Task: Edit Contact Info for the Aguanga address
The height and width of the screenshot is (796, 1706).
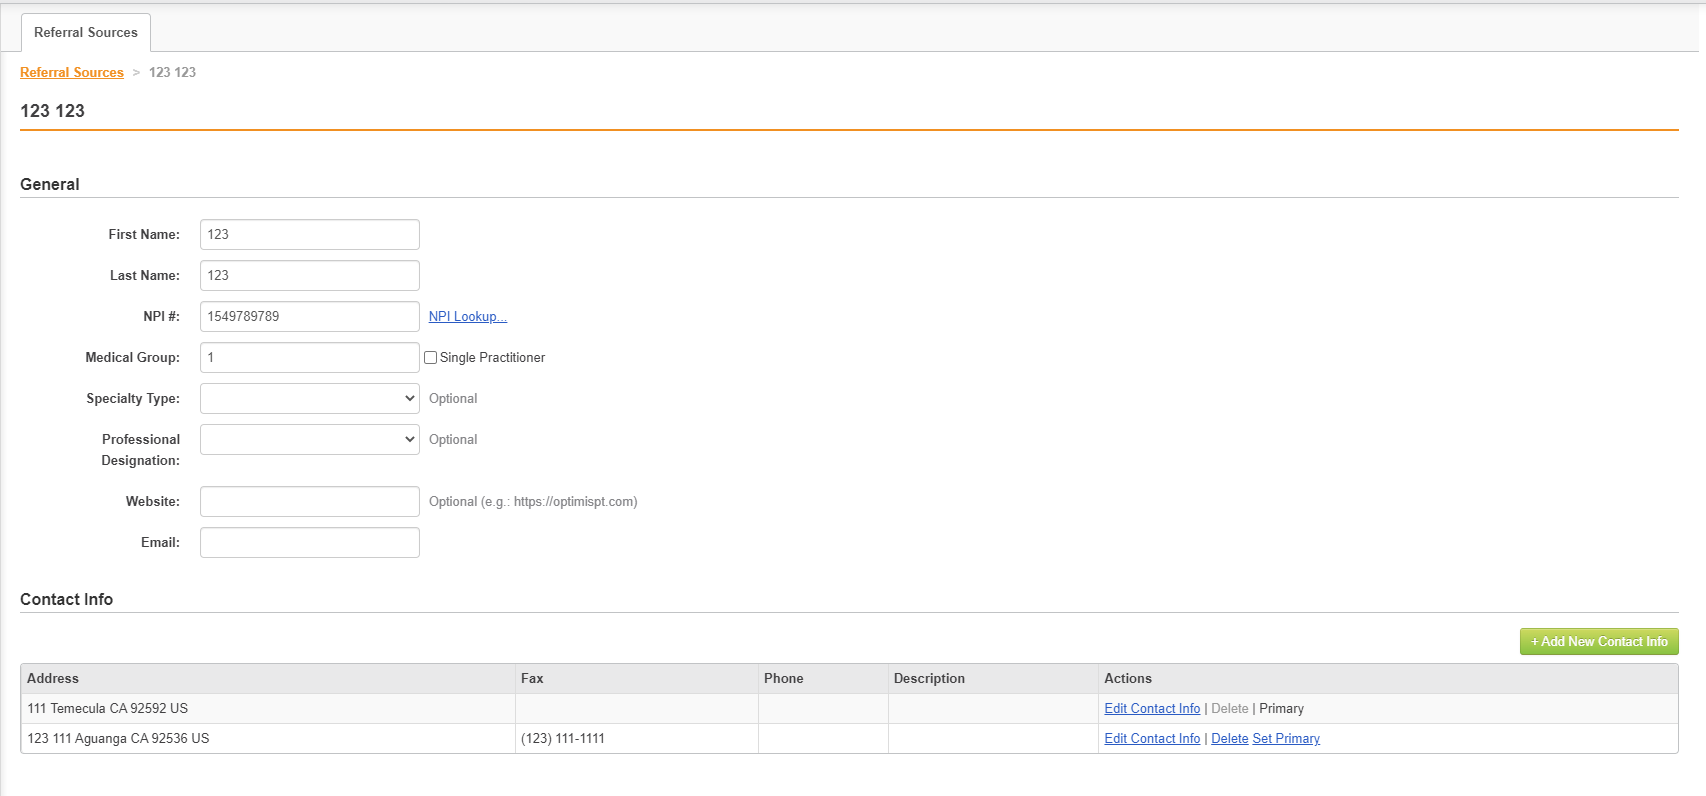Action: tap(1152, 738)
